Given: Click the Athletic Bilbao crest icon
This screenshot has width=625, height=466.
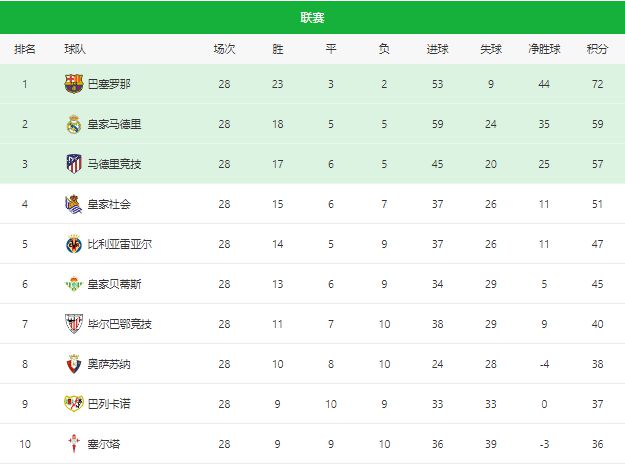Looking at the screenshot, I should click(73, 324).
